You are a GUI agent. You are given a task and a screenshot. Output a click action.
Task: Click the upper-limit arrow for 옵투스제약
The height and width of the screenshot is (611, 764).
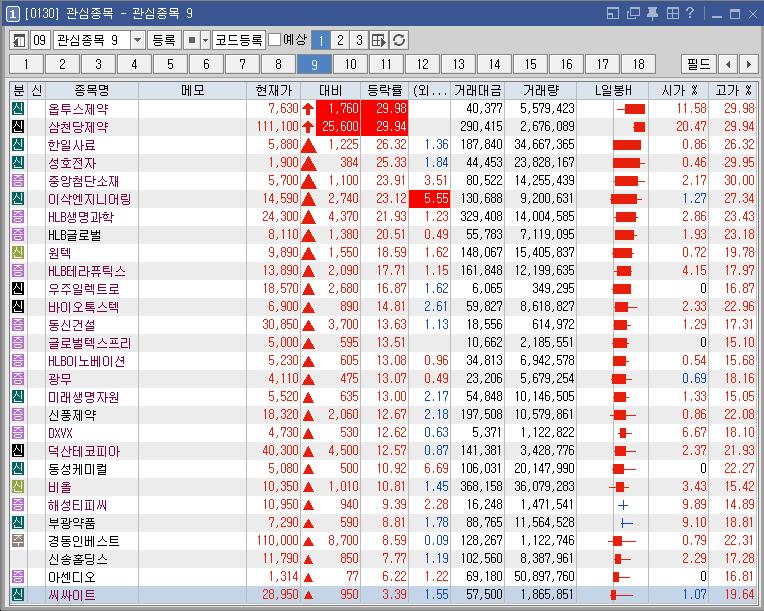308,109
